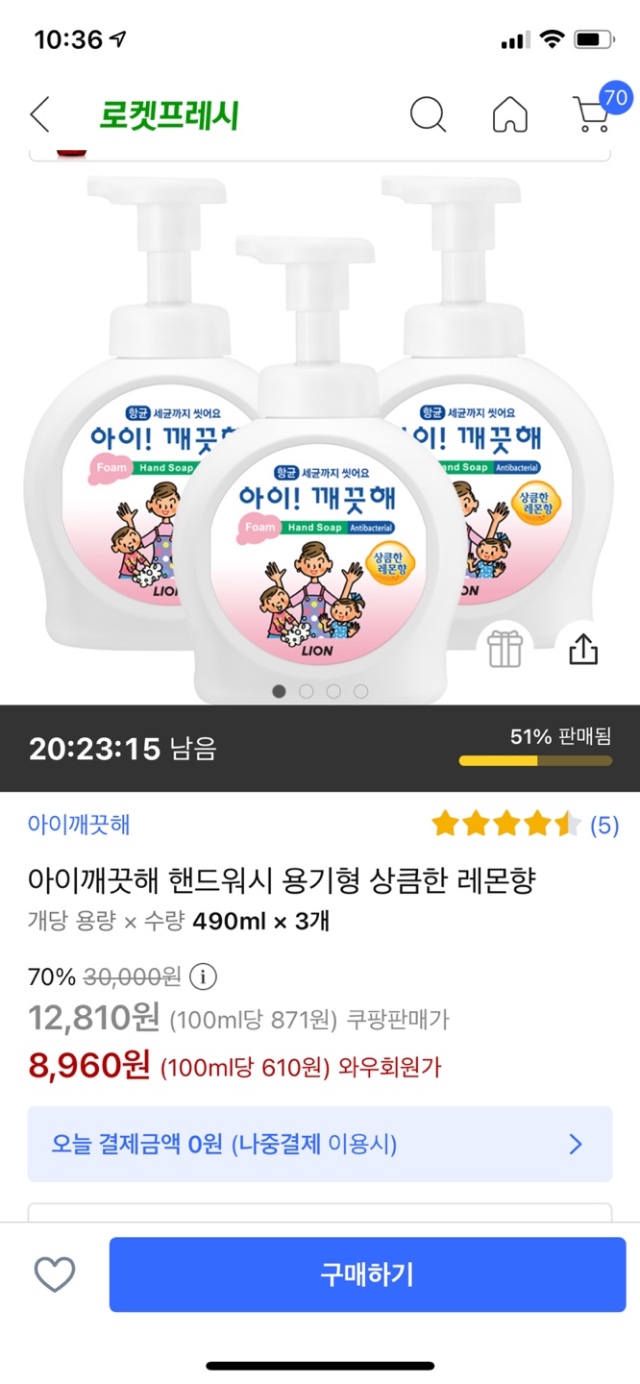
Task: Select the first image page dot
Action: pyautogui.click(x=279, y=691)
